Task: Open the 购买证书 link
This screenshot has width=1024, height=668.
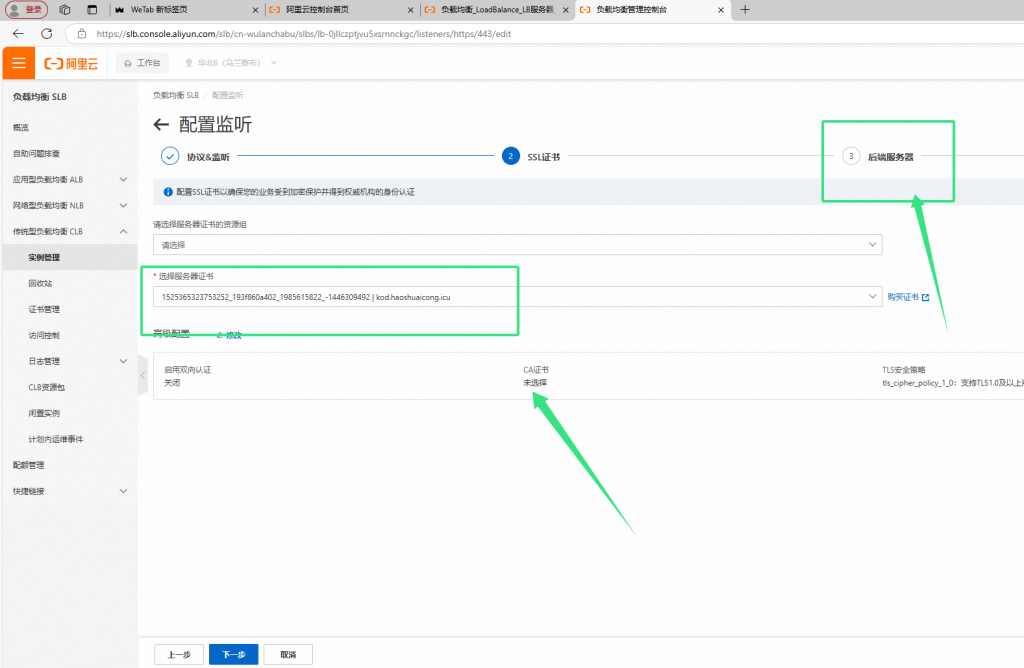Action: coord(908,297)
